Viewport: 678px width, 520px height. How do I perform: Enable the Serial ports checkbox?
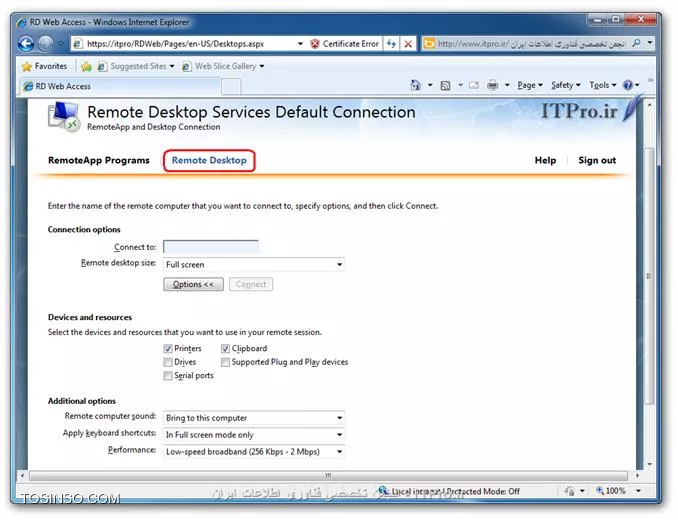(168, 376)
